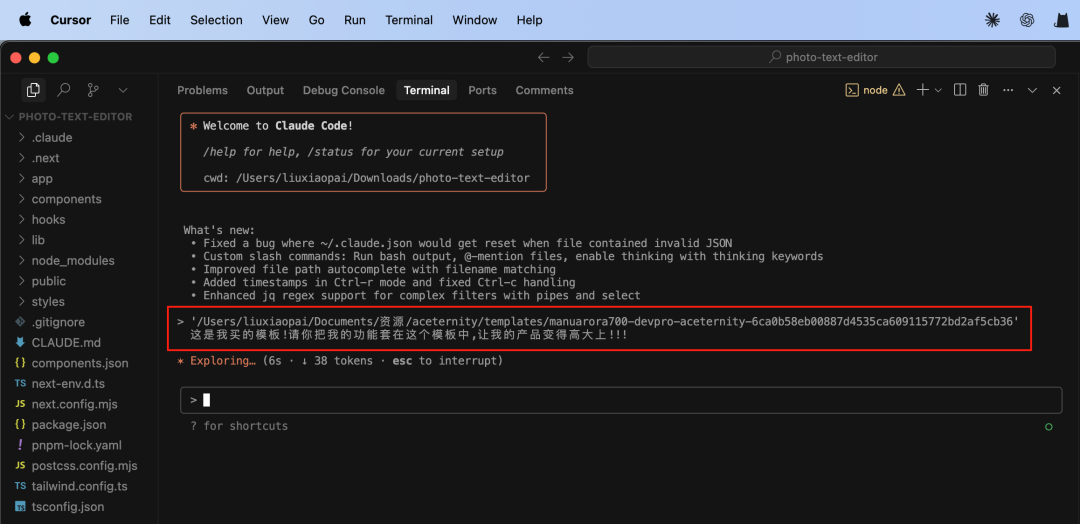The width and height of the screenshot is (1080, 524).
Task: Switch to the Ports tab
Action: pyautogui.click(x=482, y=90)
